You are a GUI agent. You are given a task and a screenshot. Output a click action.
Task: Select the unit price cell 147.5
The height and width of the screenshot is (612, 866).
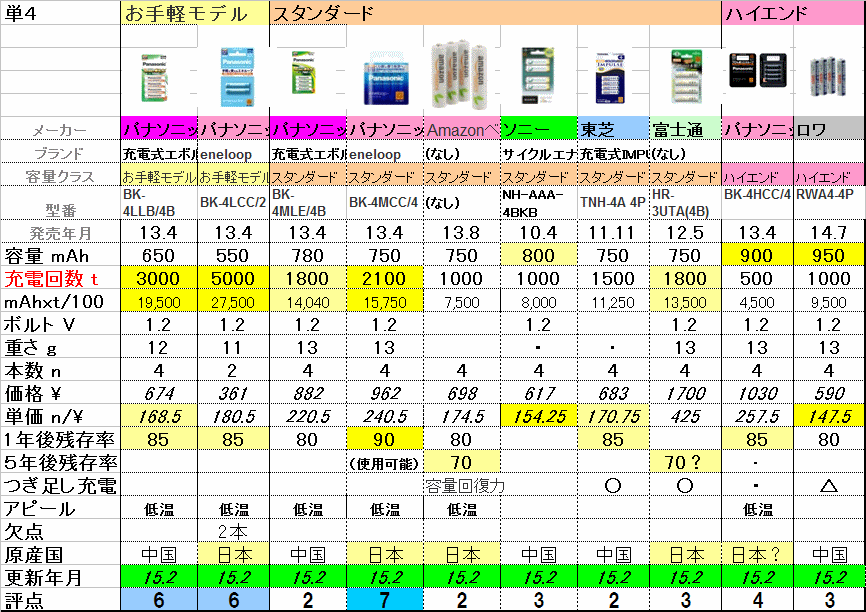point(830,416)
